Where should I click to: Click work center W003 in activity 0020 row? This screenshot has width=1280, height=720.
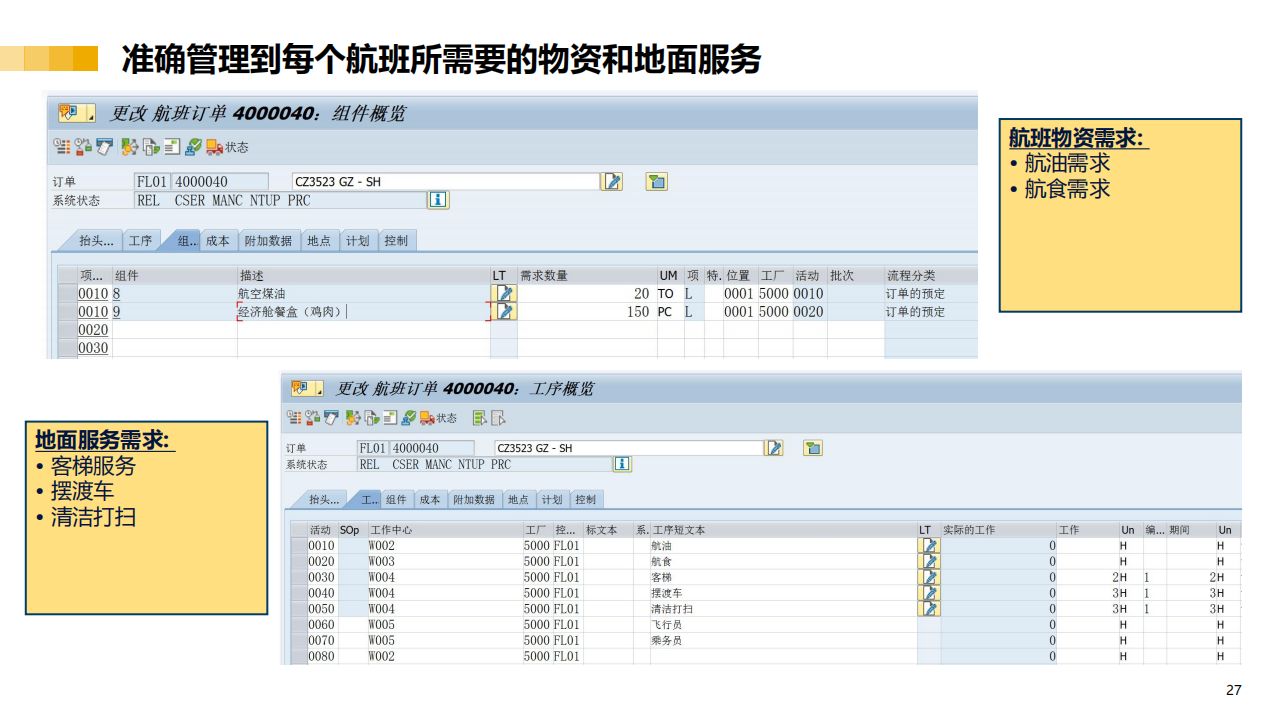tap(444, 561)
